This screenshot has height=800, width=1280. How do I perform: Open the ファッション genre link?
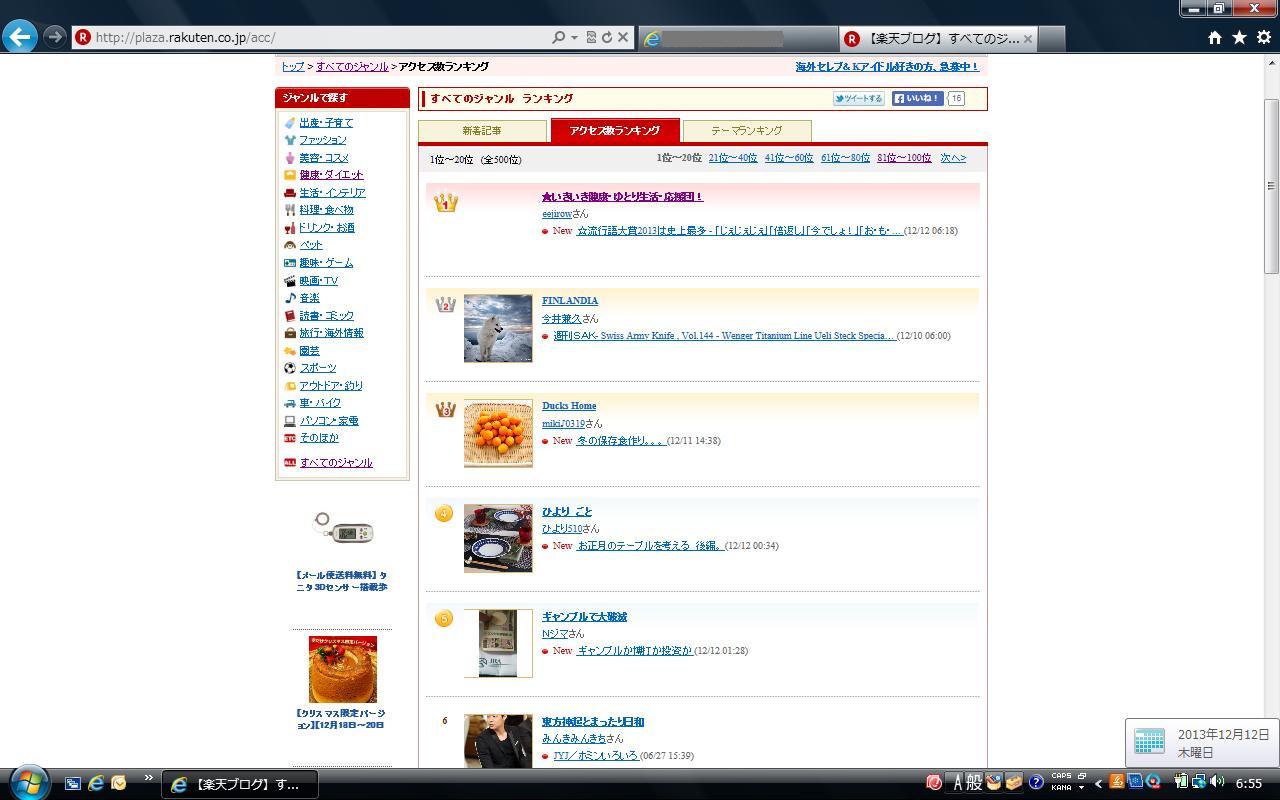(x=322, y=140)
